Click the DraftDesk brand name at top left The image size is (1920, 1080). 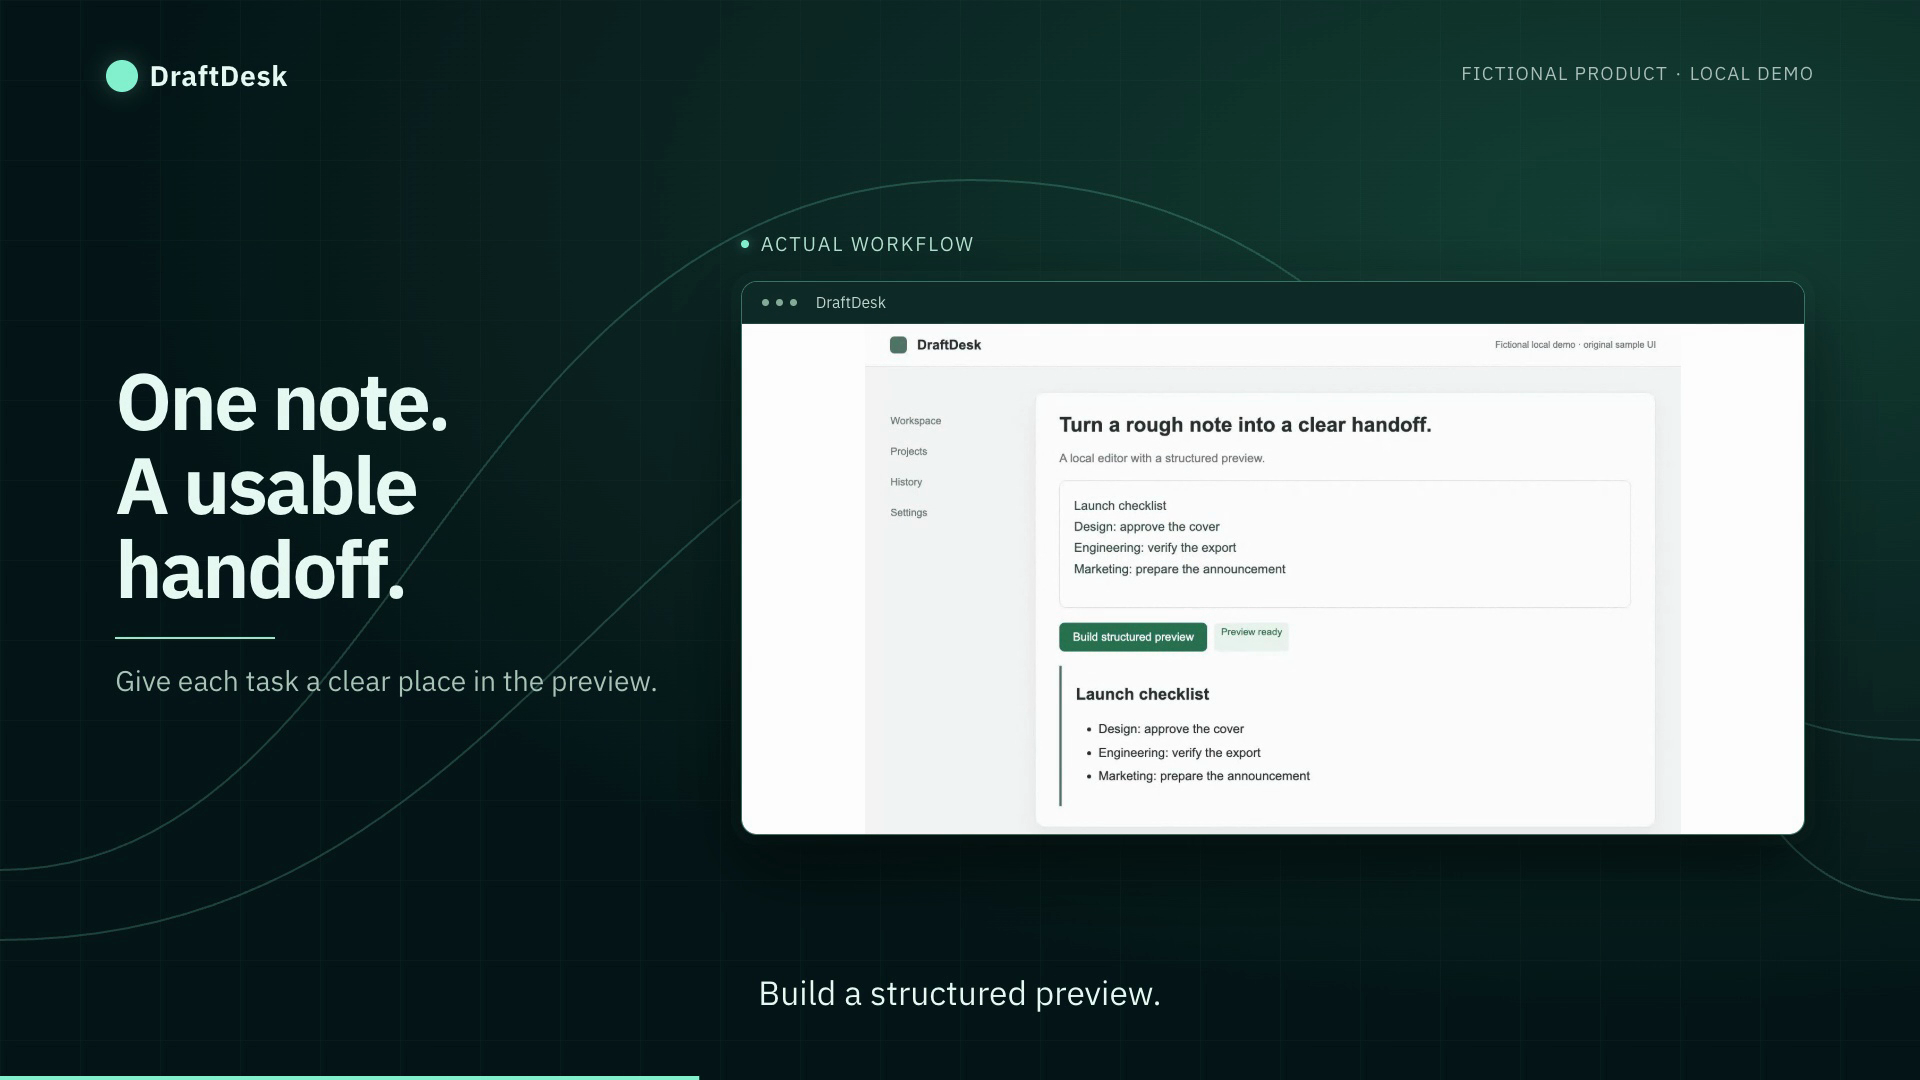pyautogui.click(x=218, y=76)
